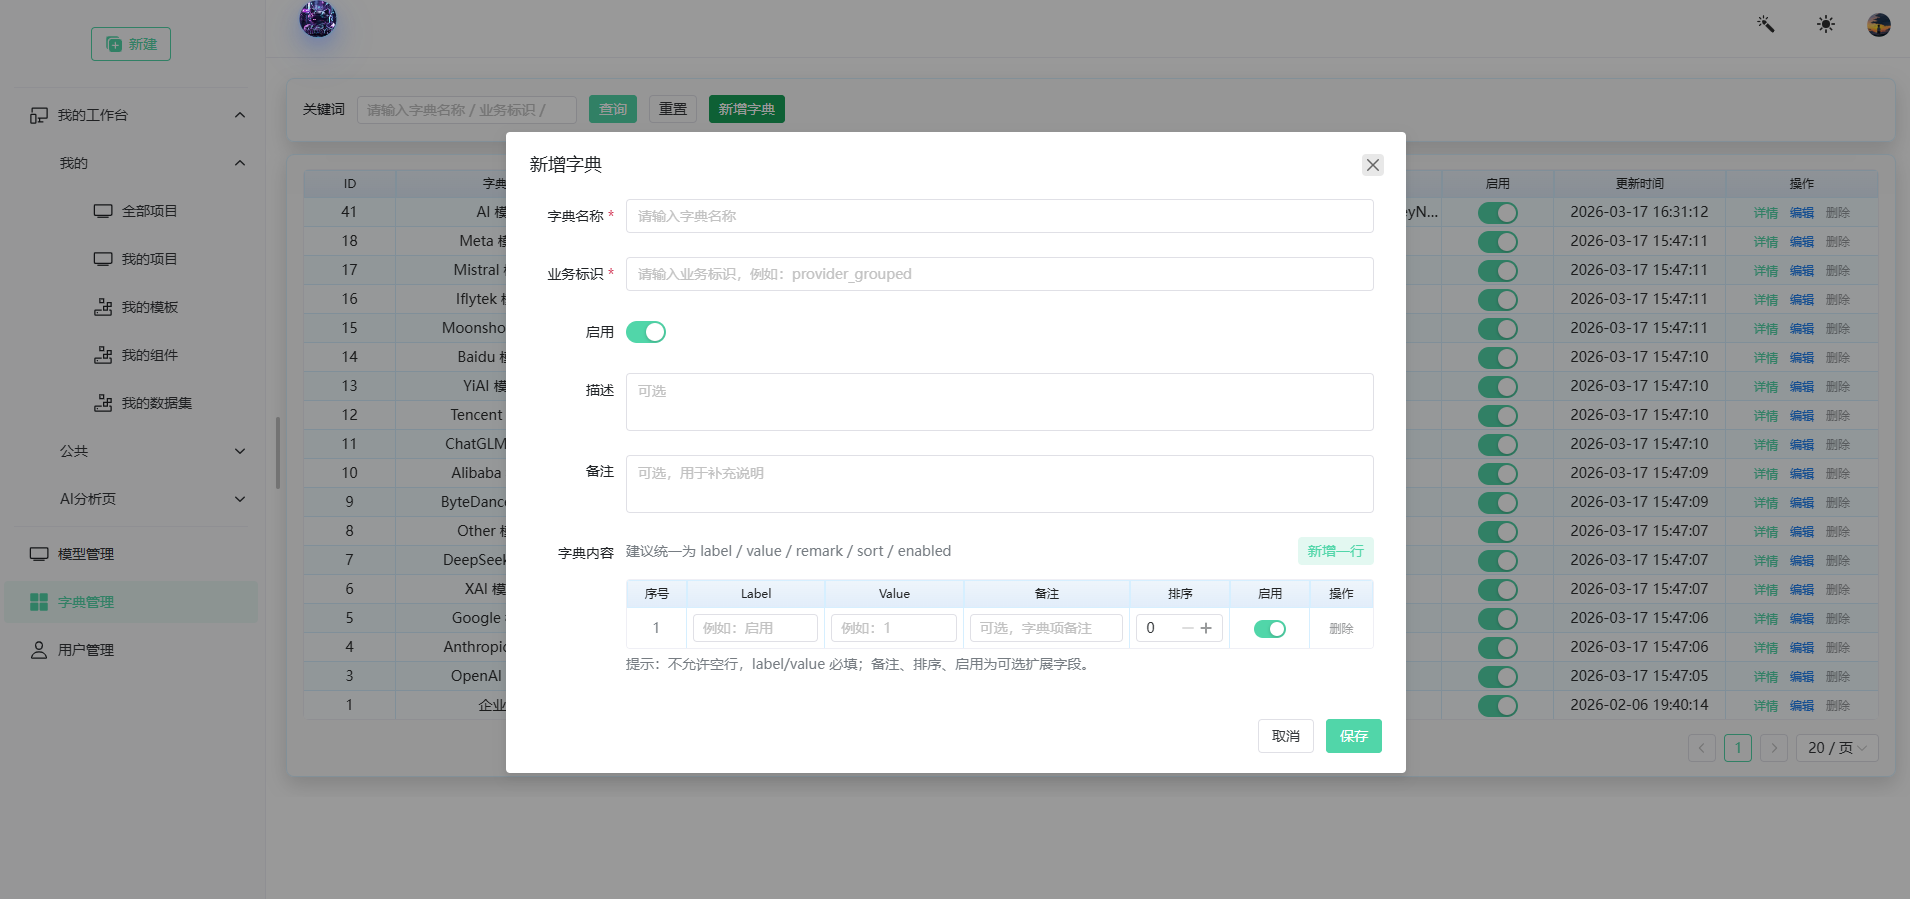Click 详情 for the ID 41 row
The height and width of the screenshot is (899, 1910).
click(1766, 213)
